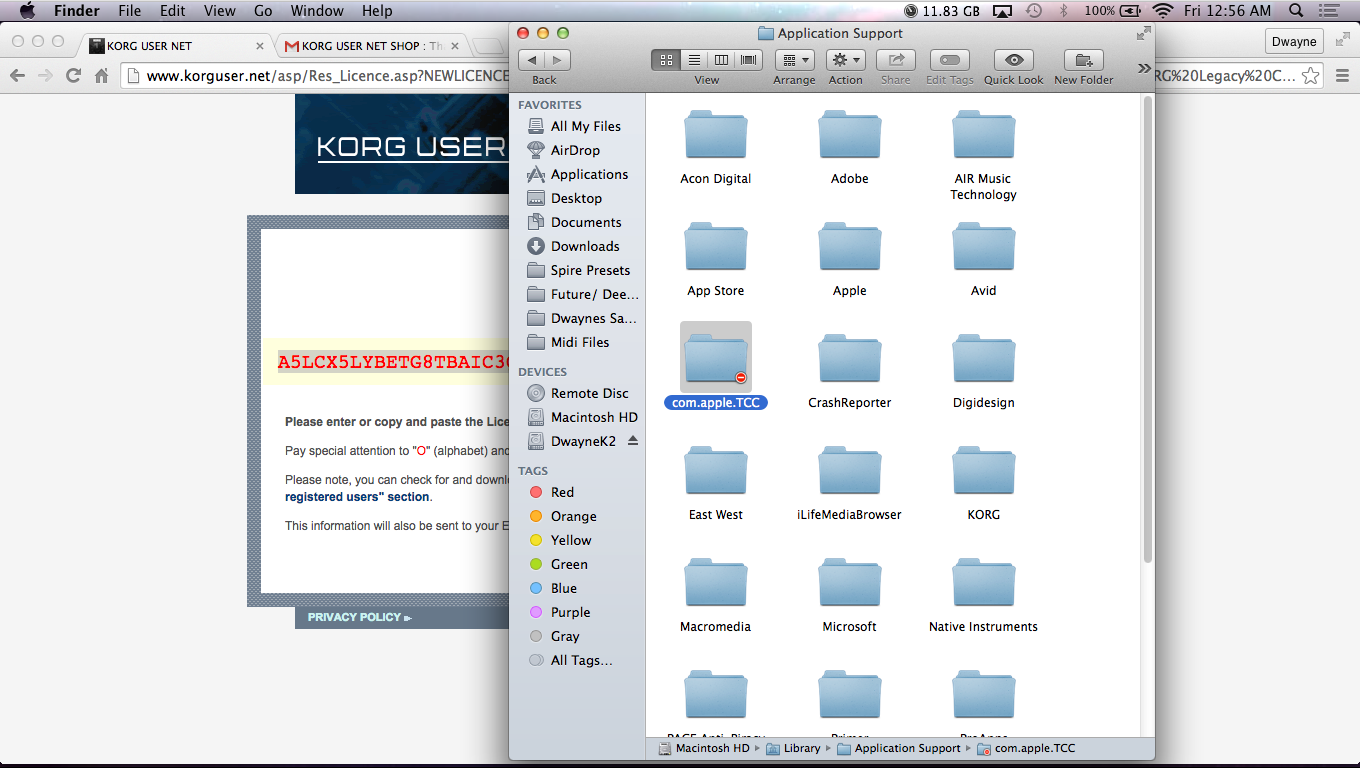Click Library in the path bar
This screenshot has width=1360, height=768.
click(x=793, y=748)
